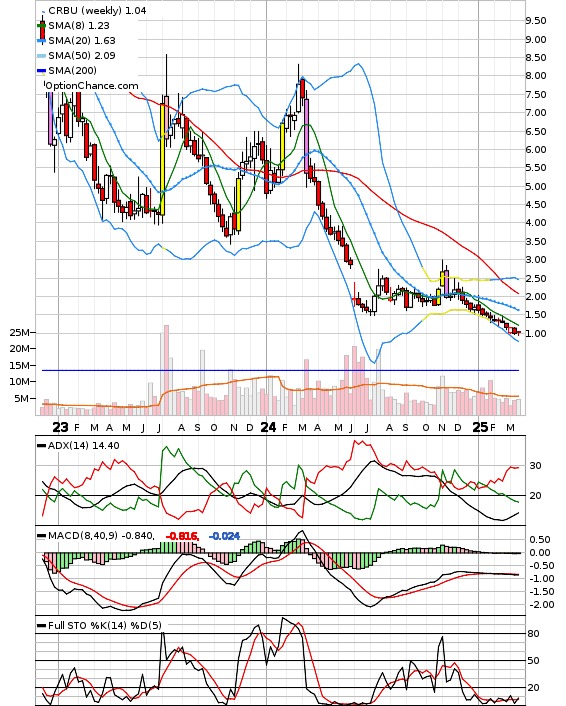Click the bold 25 year marker
Image resolution: width=566 pixels, height=706 pixels.
pyautogui.click(x=480, y=427)
